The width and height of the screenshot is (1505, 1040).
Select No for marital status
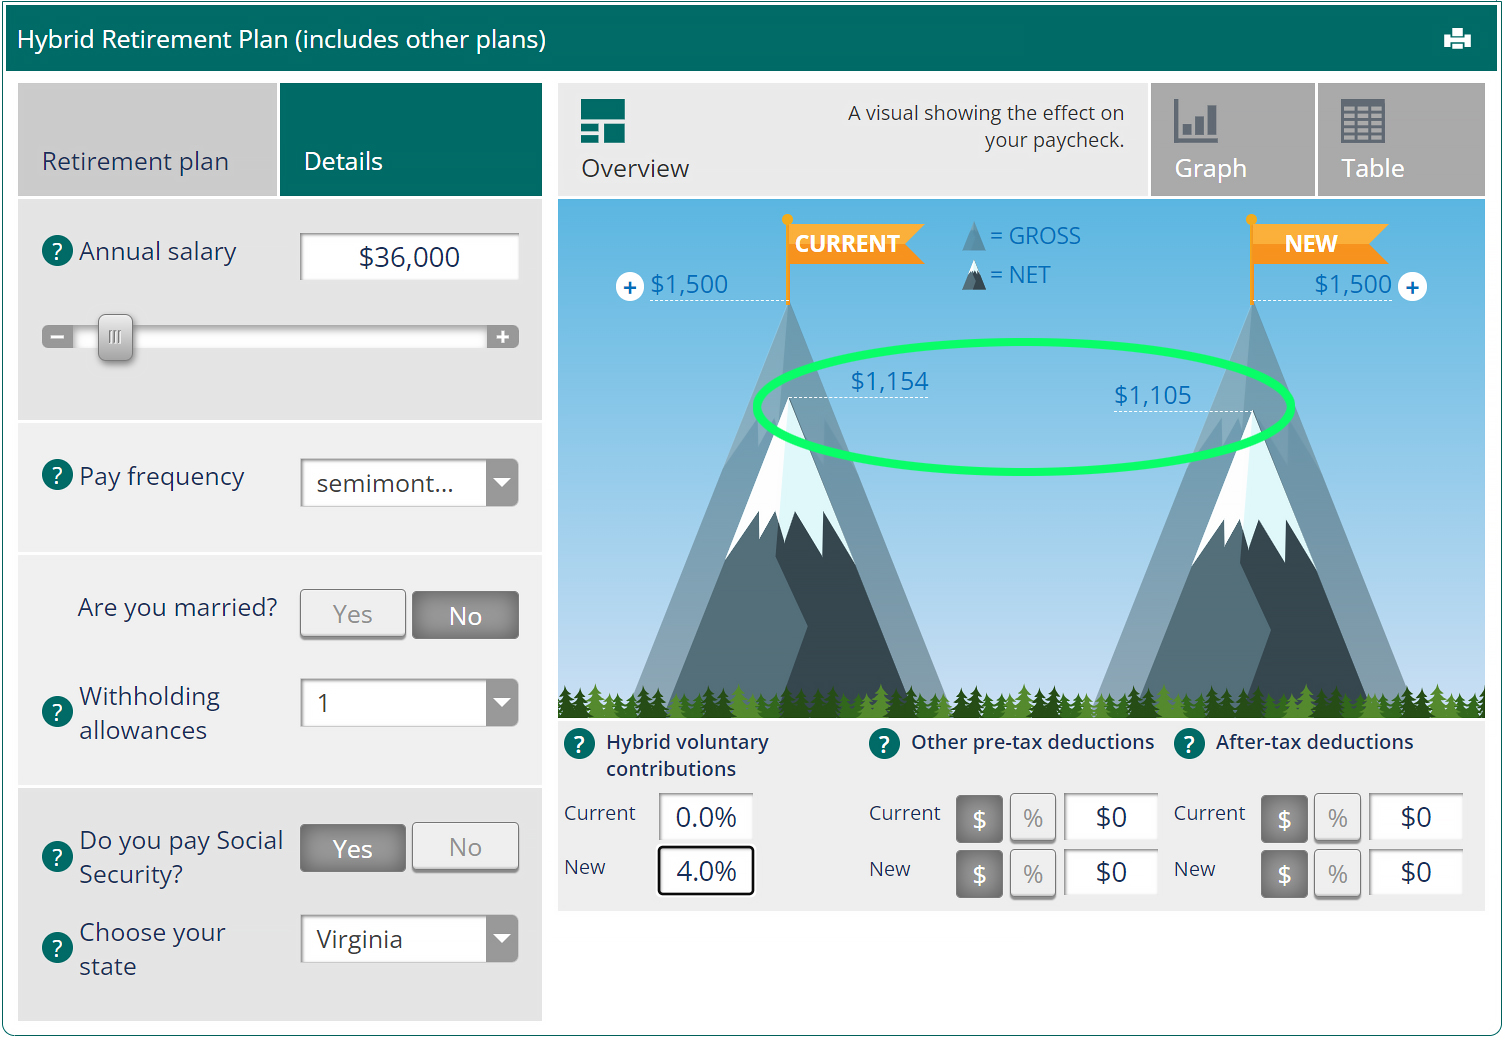465,614
